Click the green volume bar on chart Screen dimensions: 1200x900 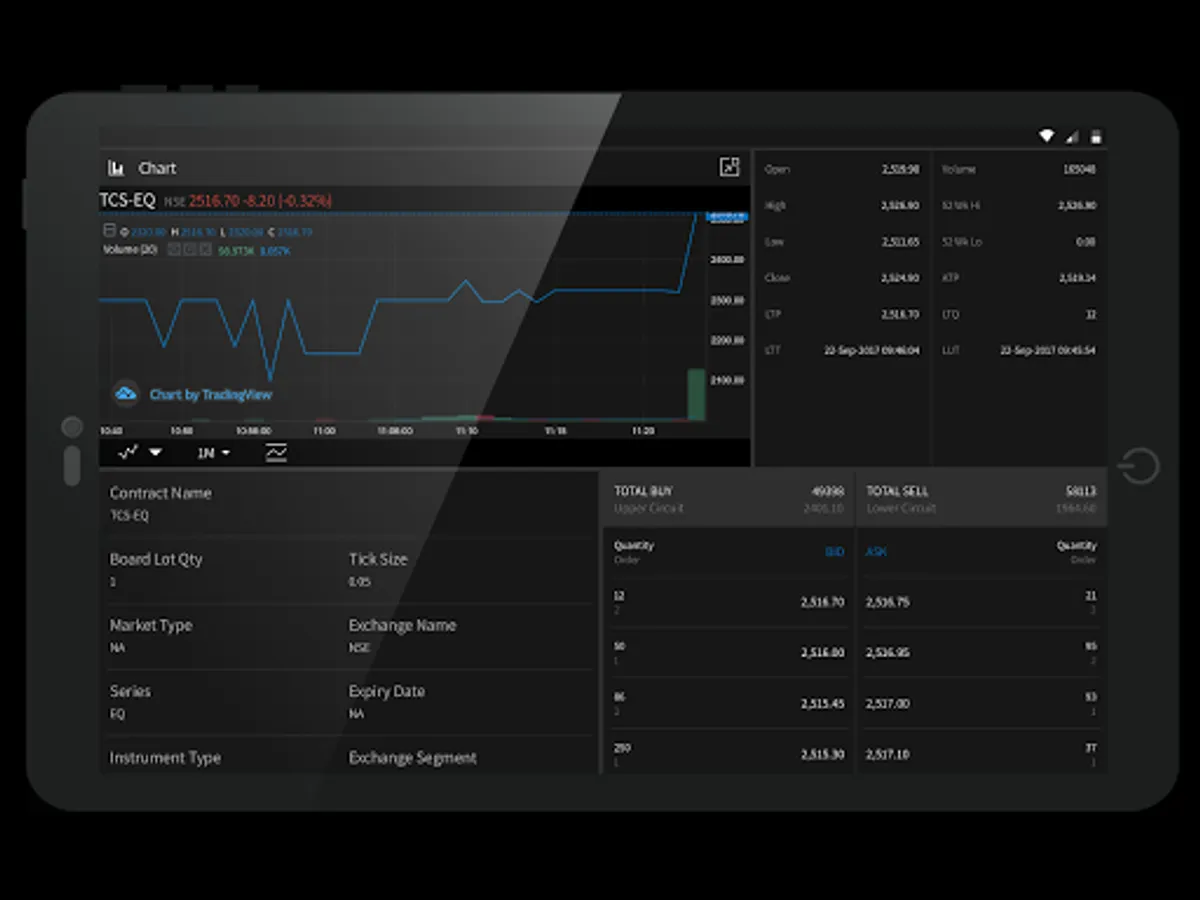coord(696,395)
